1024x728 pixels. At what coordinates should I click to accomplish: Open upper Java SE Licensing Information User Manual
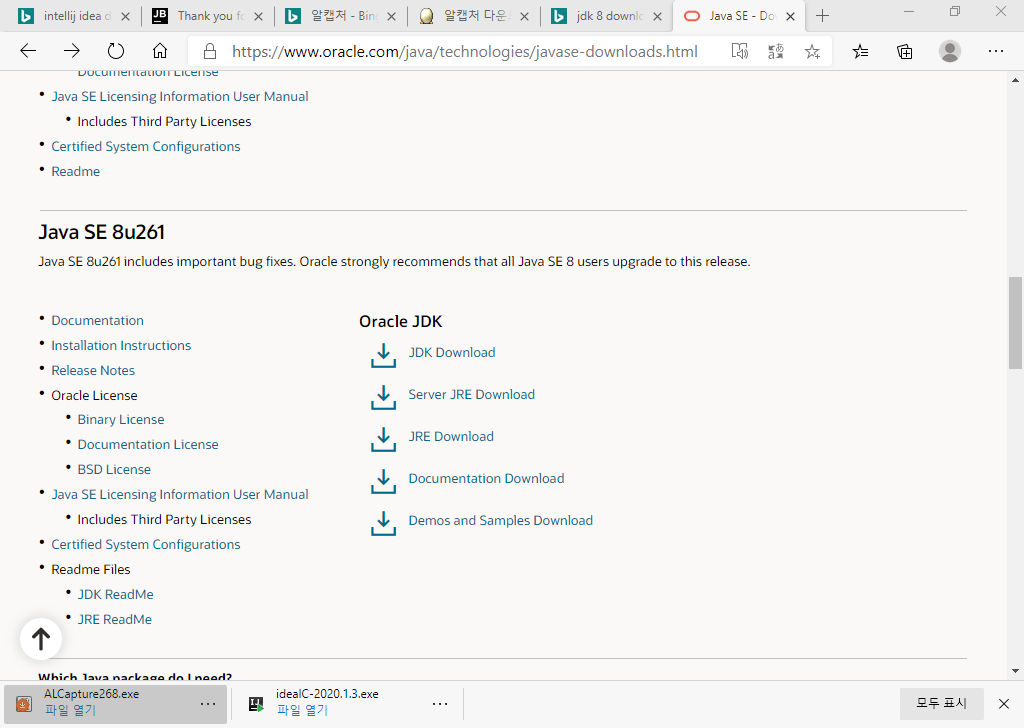(180, 97)
